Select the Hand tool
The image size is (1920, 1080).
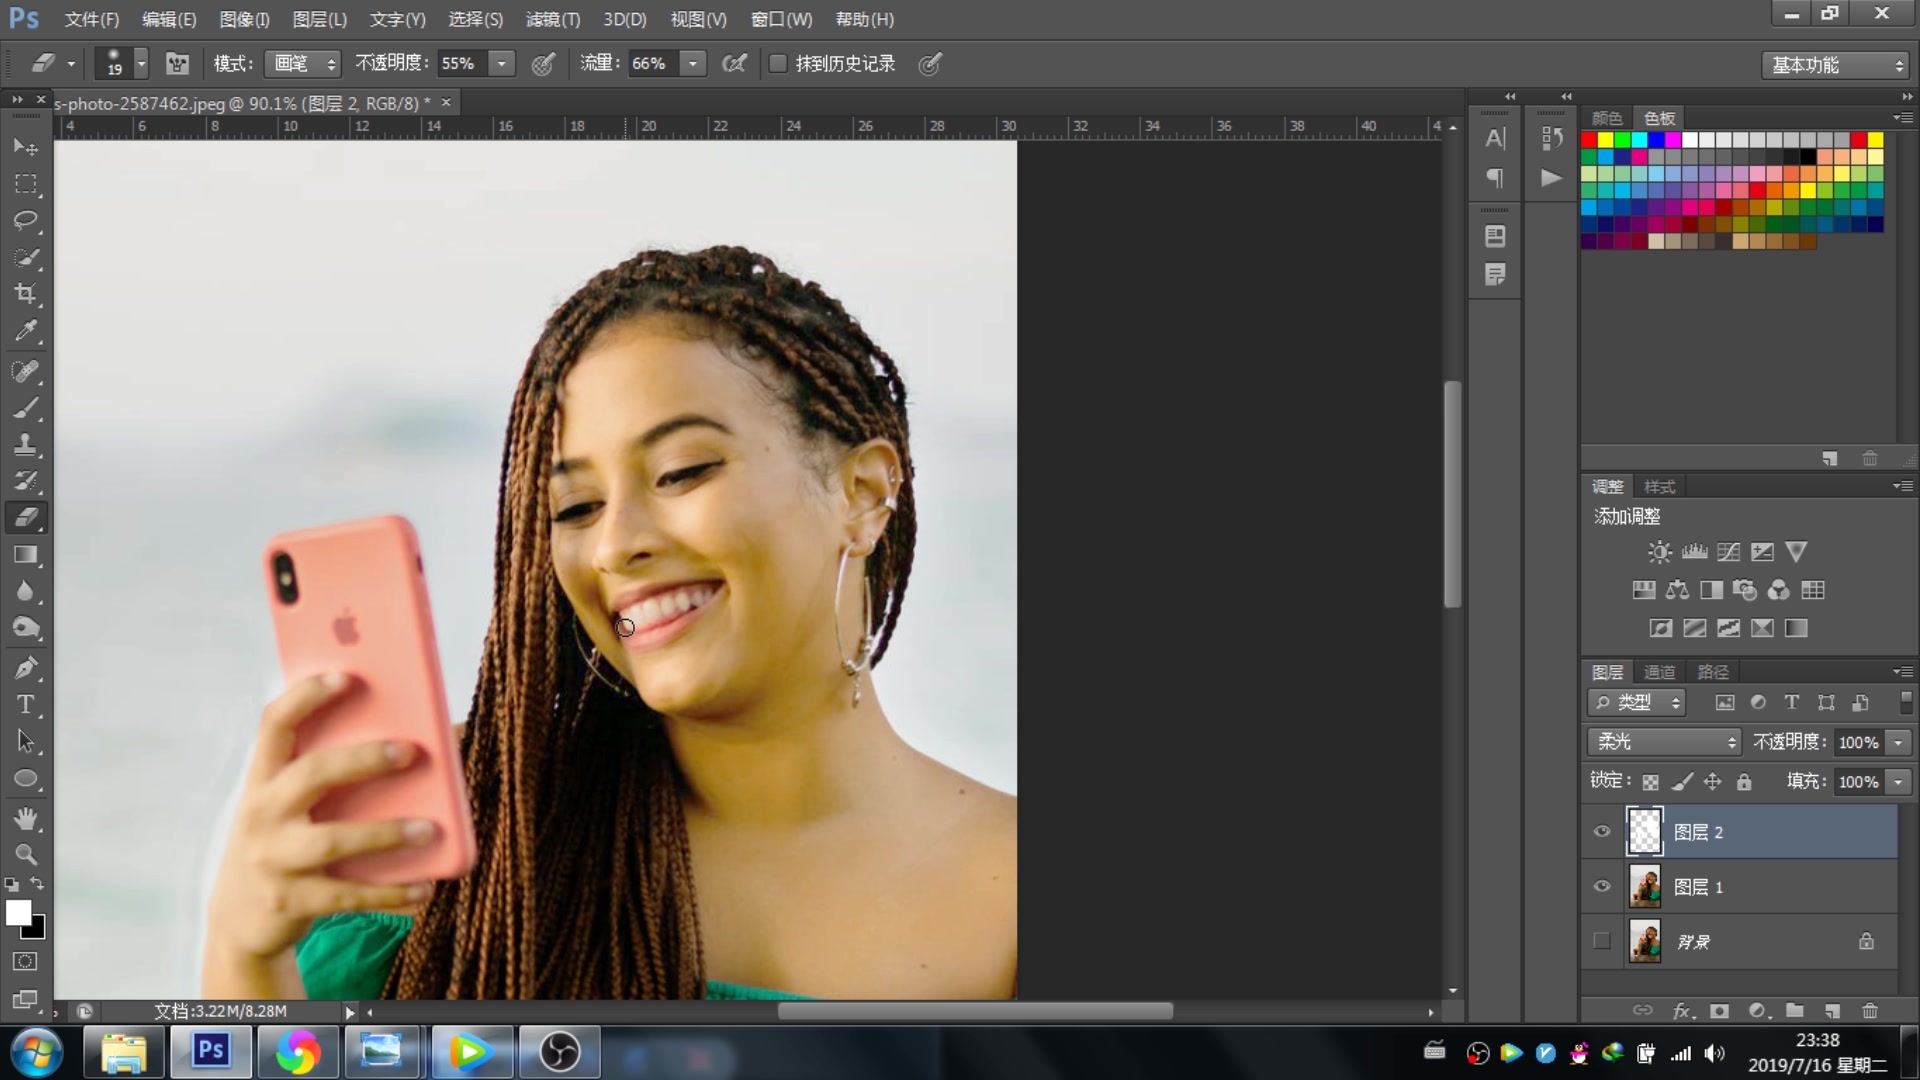point(26,819)
